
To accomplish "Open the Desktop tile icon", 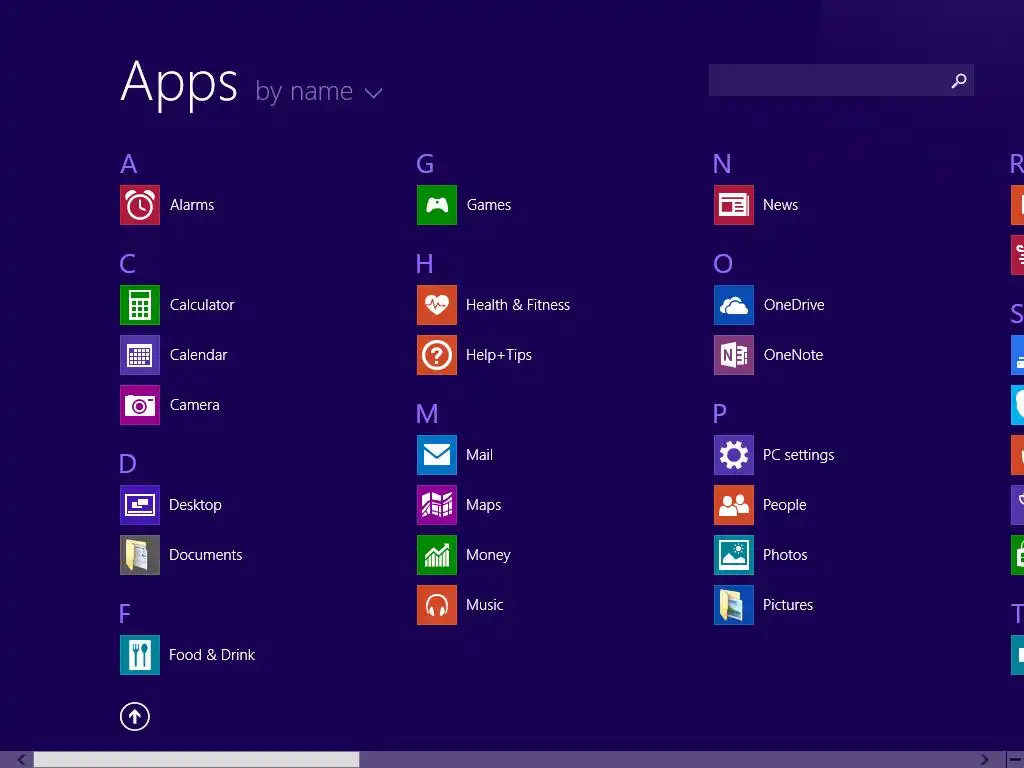I will click(x=140, y=505).
